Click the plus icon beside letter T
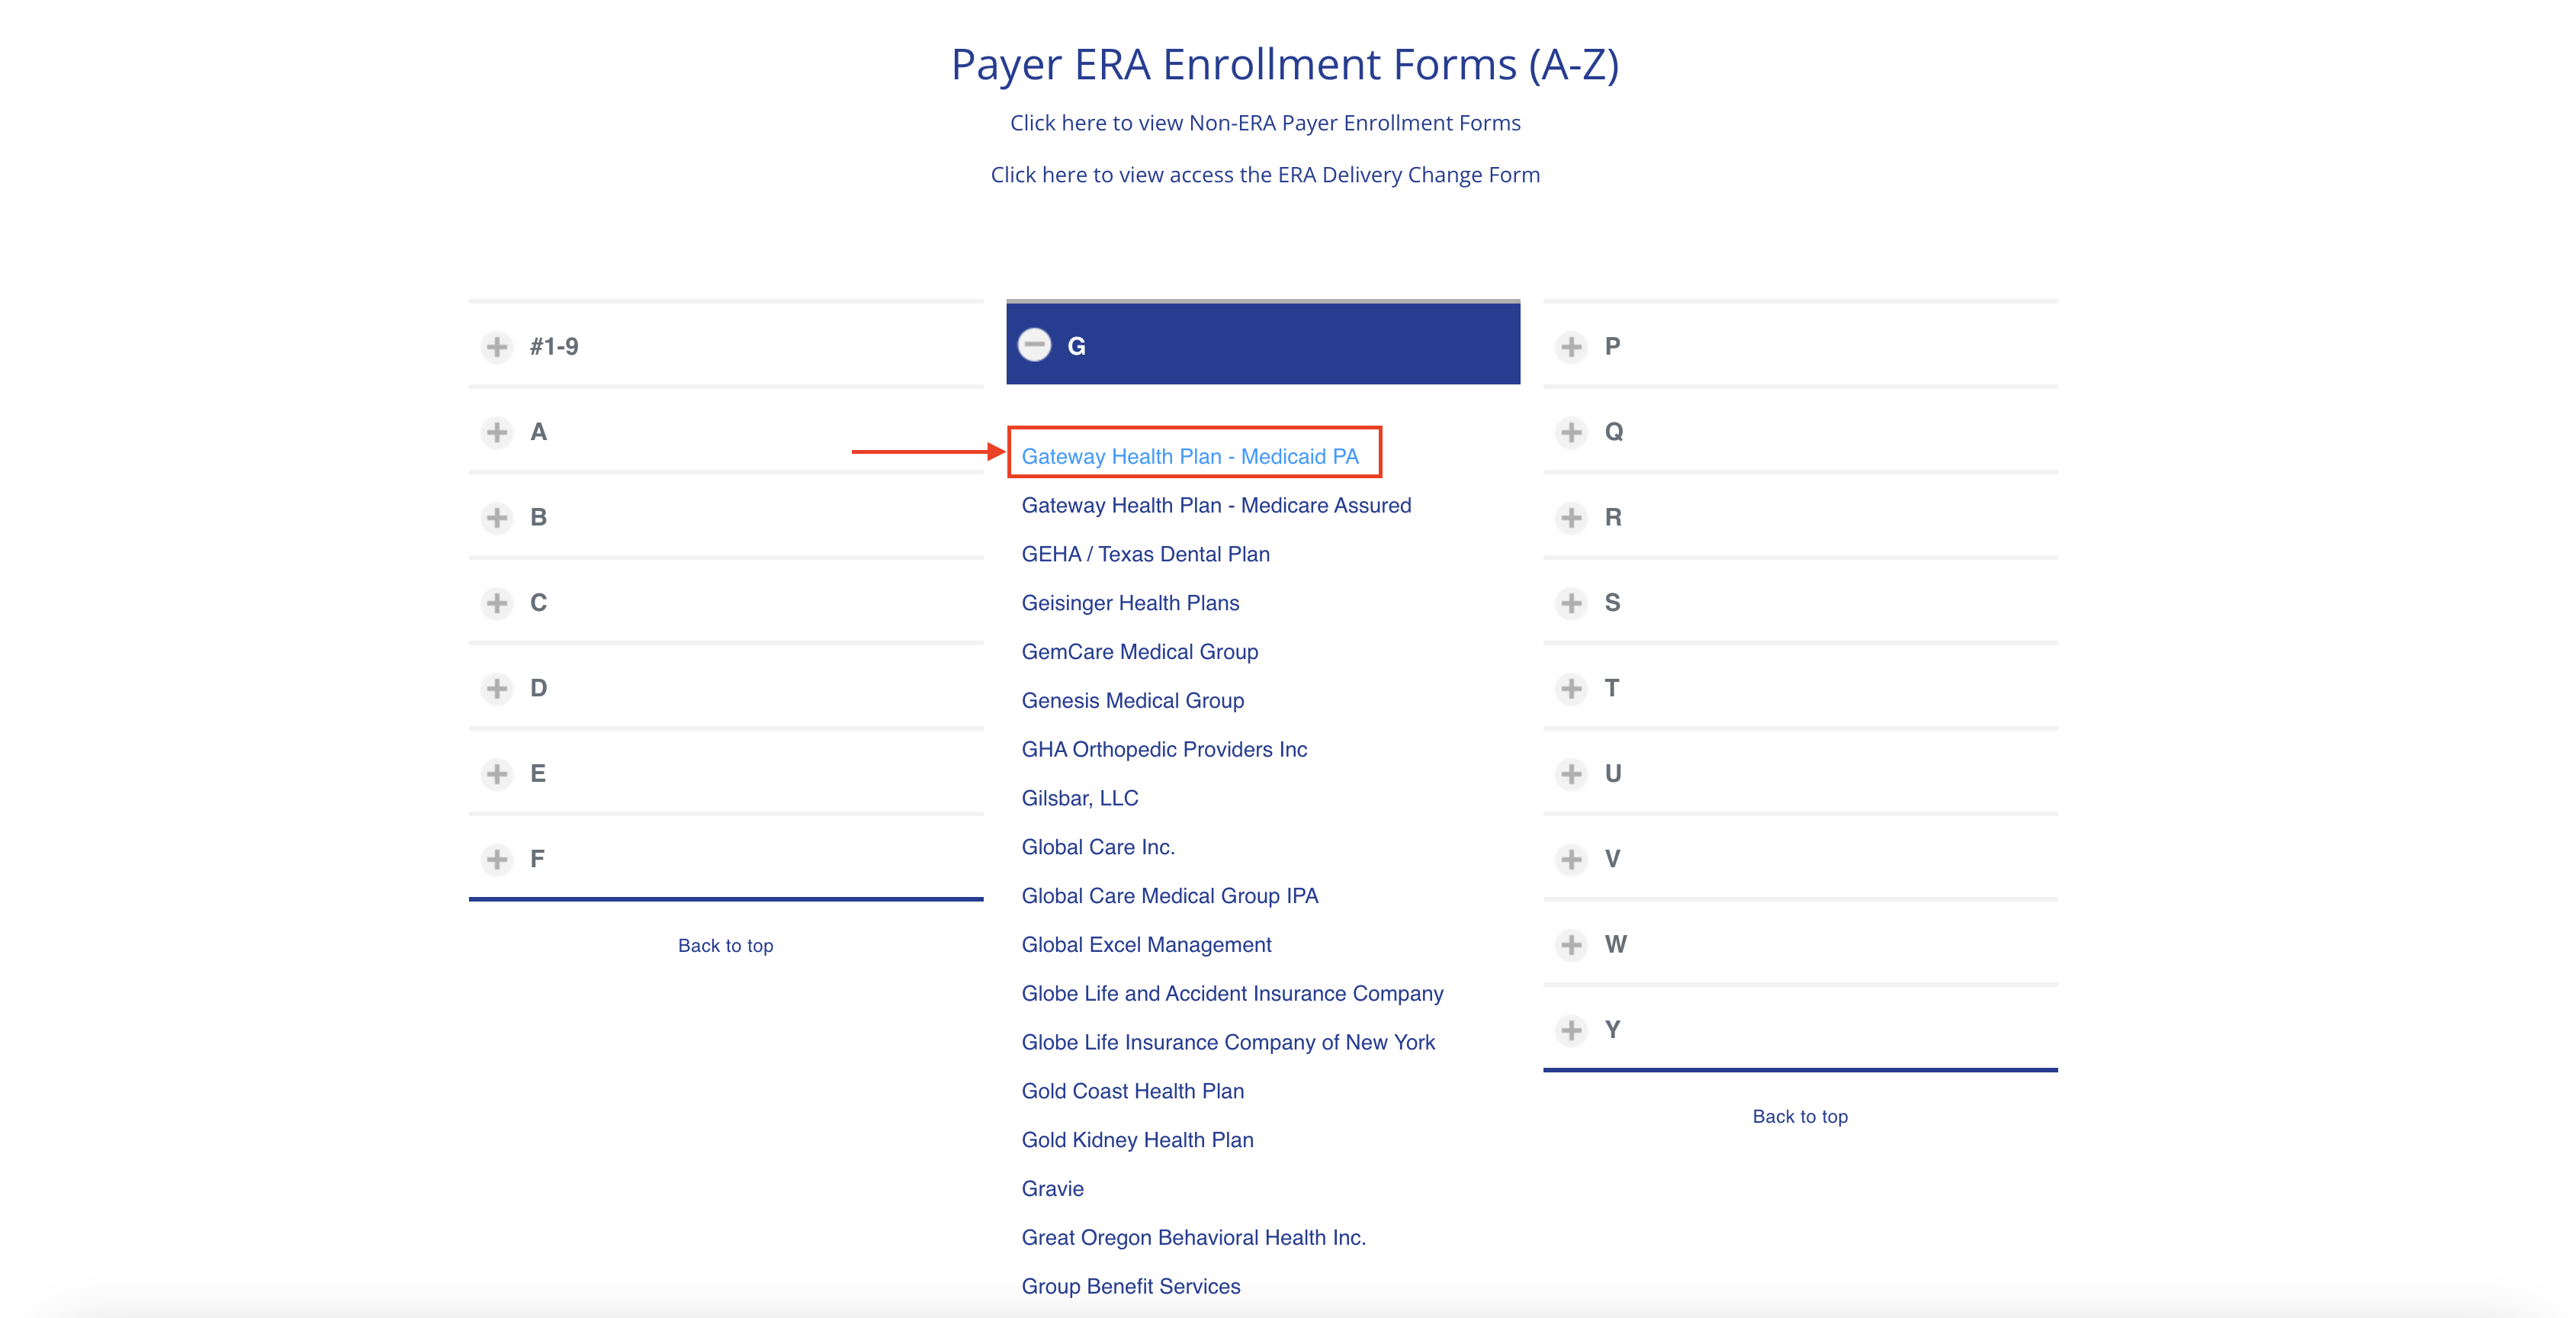 pyautogui.click(x=1571, y=688)
